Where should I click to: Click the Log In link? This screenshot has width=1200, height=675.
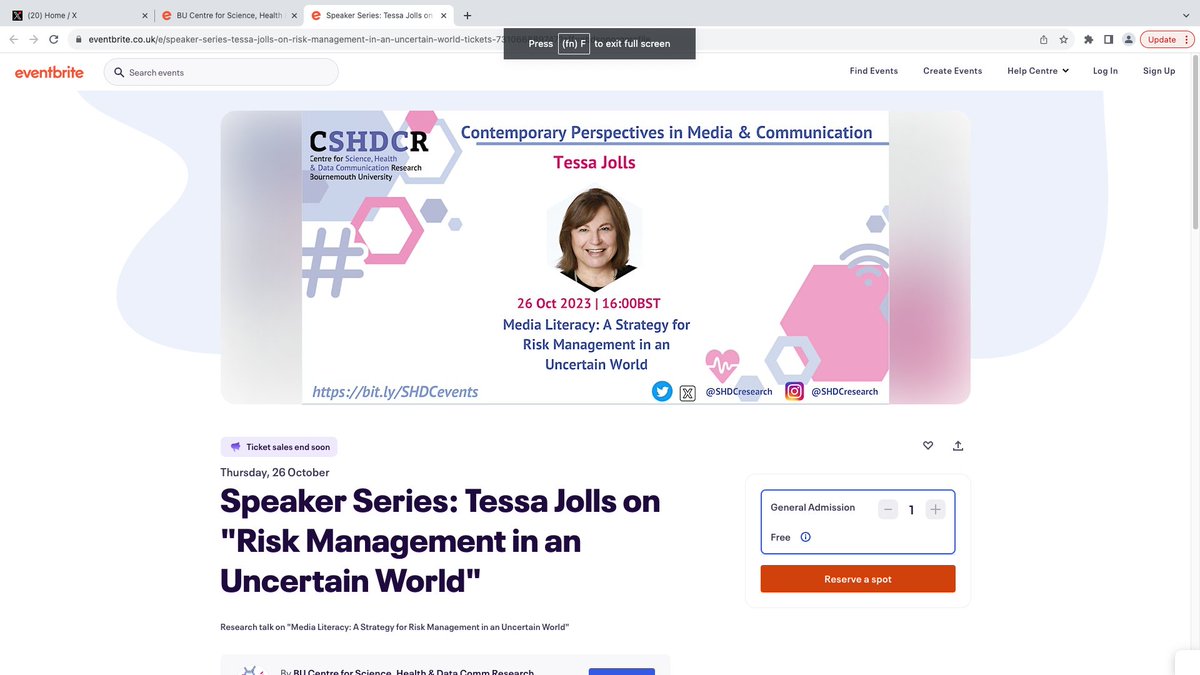tap(1105, 71)
